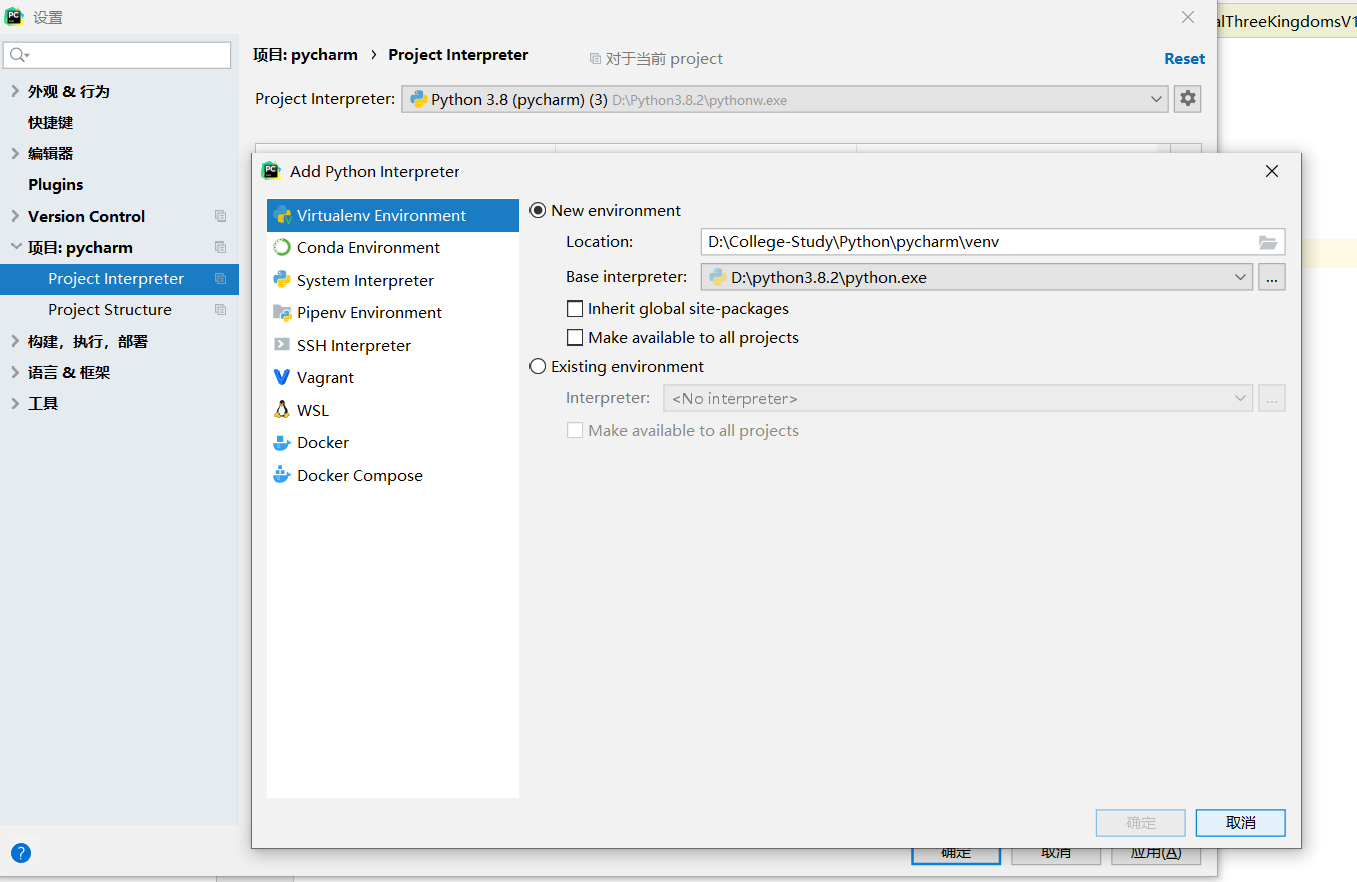This screenshot has height=882, width=1357.
Task: Click the interpreter settings gear icon
Action: [x=1187, y=98]
